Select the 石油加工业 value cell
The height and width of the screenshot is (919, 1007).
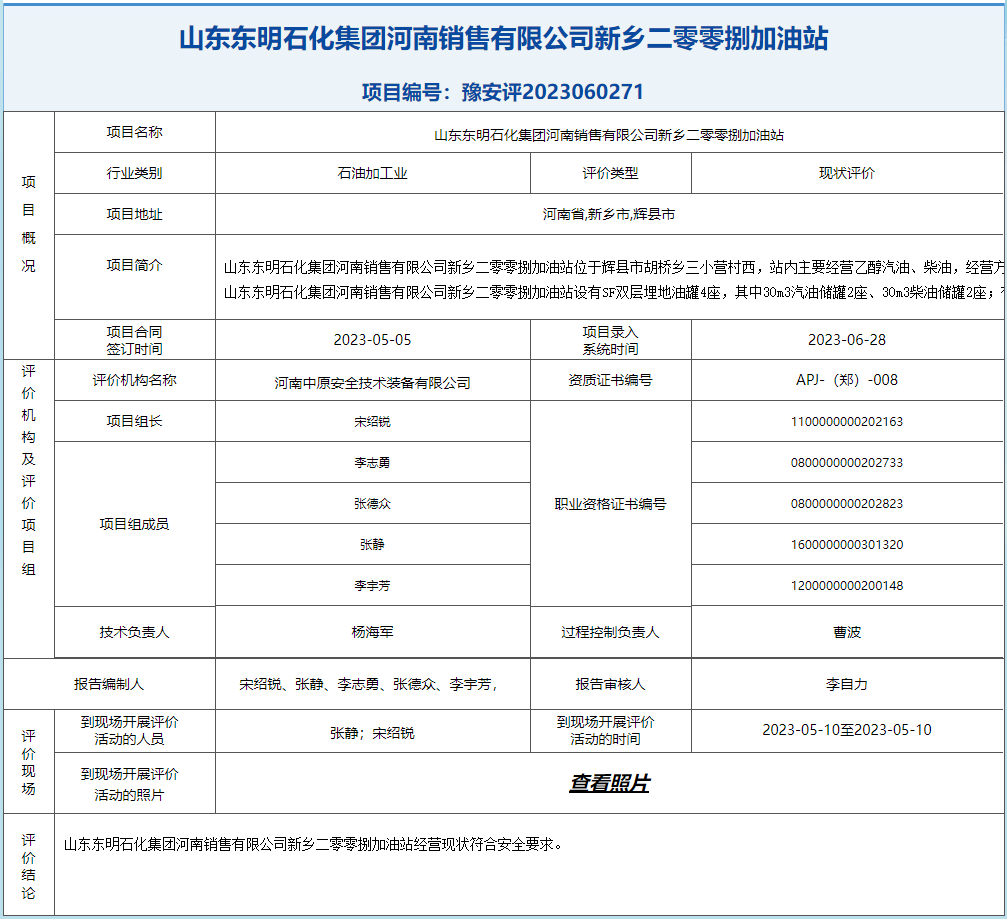pos(372,173)
